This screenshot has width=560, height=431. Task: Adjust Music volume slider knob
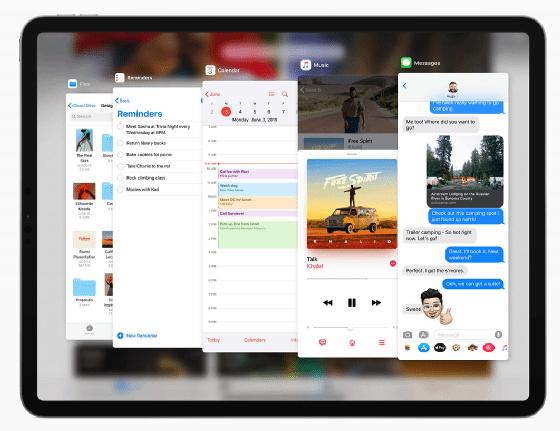pos(350,327)
